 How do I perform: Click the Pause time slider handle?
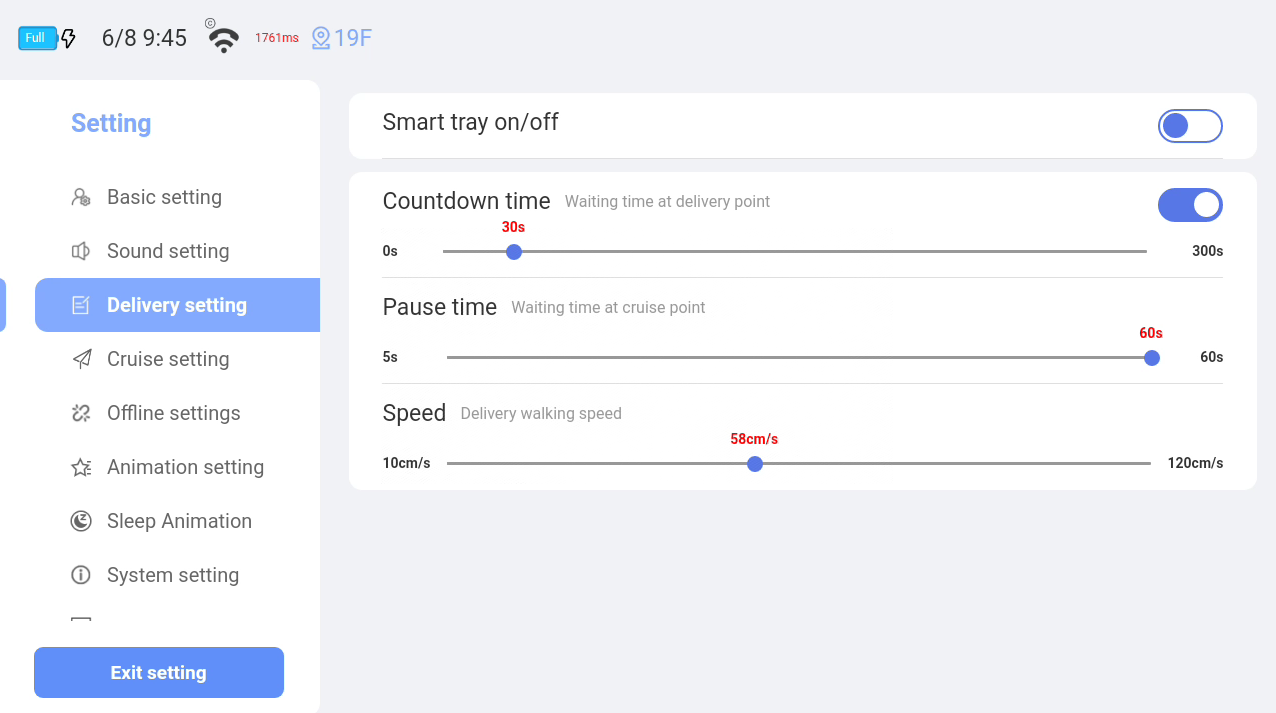click(1152, 358)
